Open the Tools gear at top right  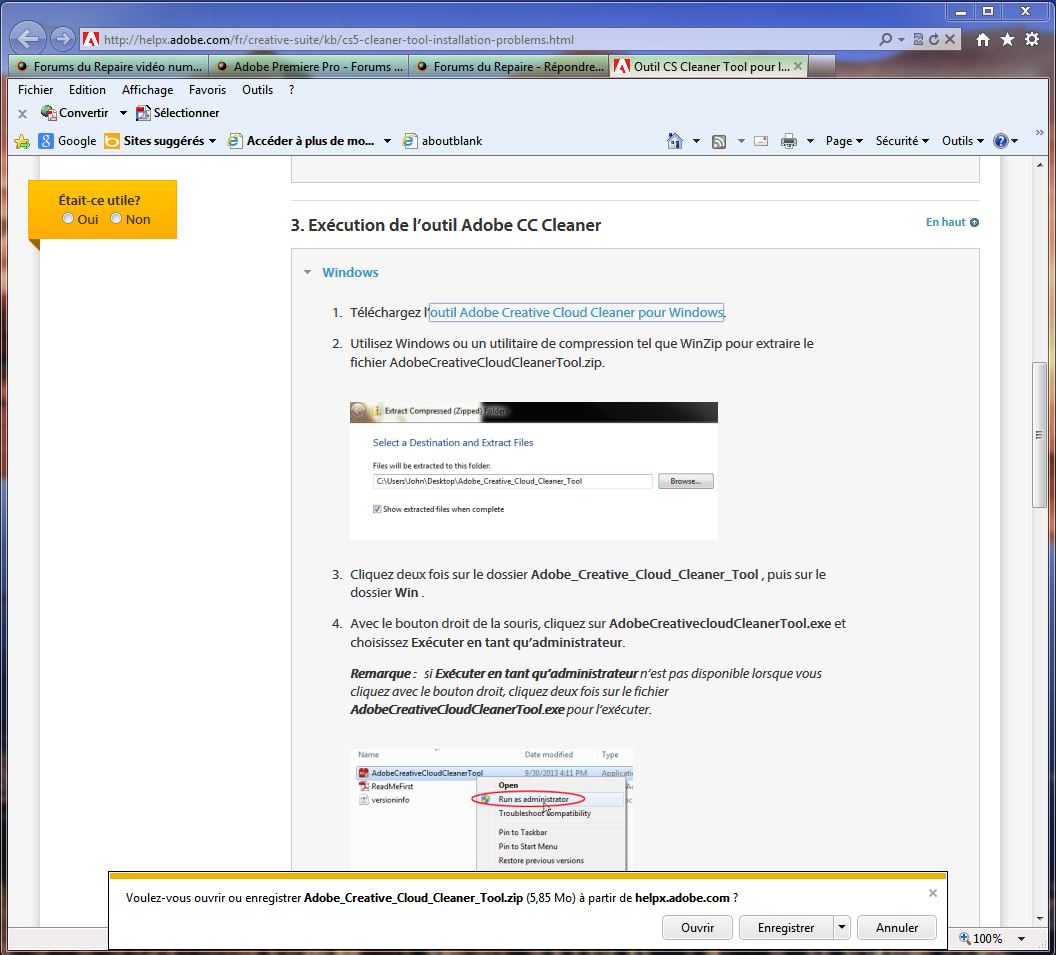click(x=1032, y=39)
